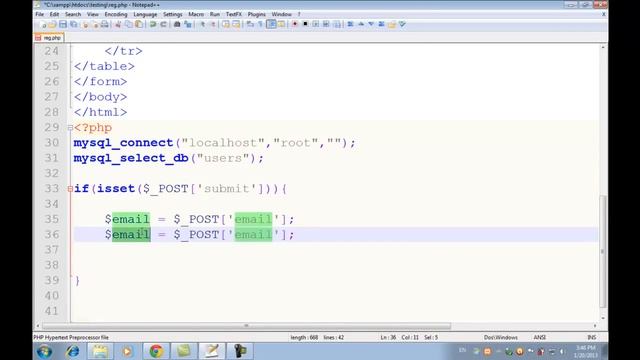Toggle Word wrap in the toolbar

point(250,24)
